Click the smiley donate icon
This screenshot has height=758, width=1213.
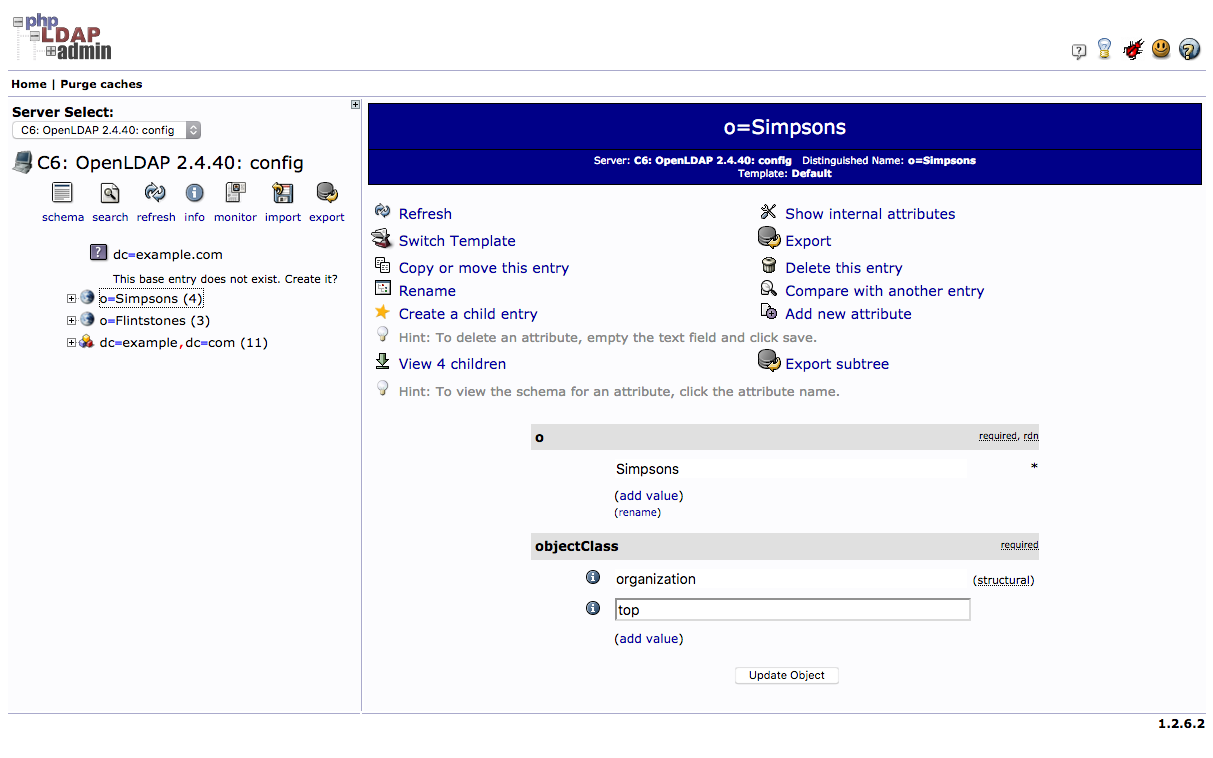(x=1161, y=48)
